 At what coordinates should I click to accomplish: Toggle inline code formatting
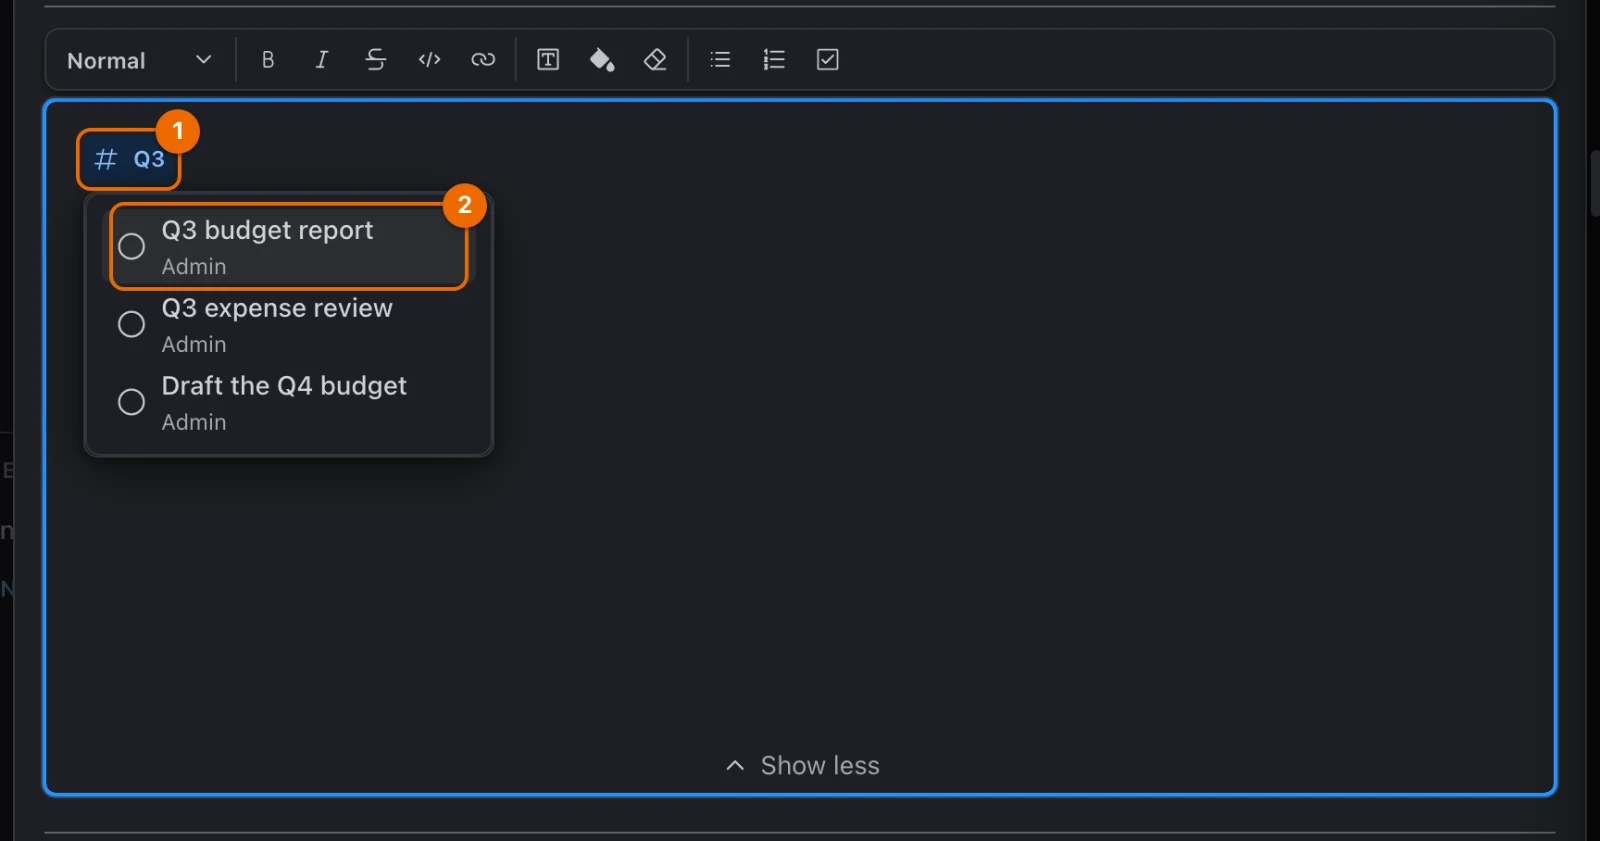click(430, 60)
